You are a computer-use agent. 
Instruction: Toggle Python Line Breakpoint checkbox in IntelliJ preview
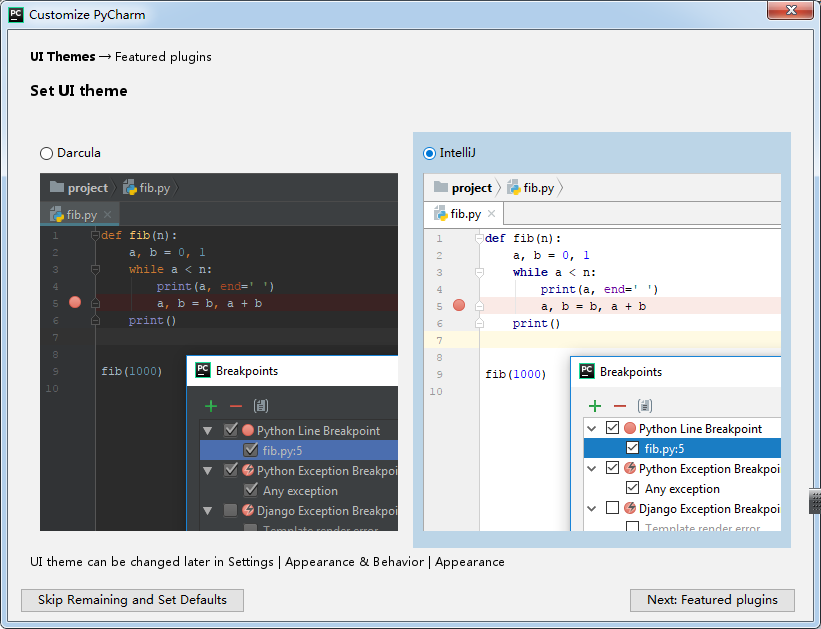coord(613,428)
